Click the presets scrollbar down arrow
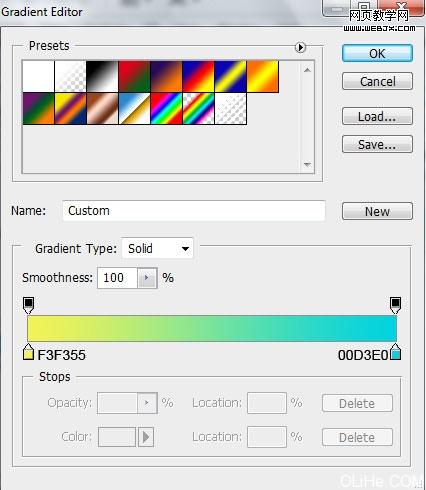 click(x=307, y=164)
